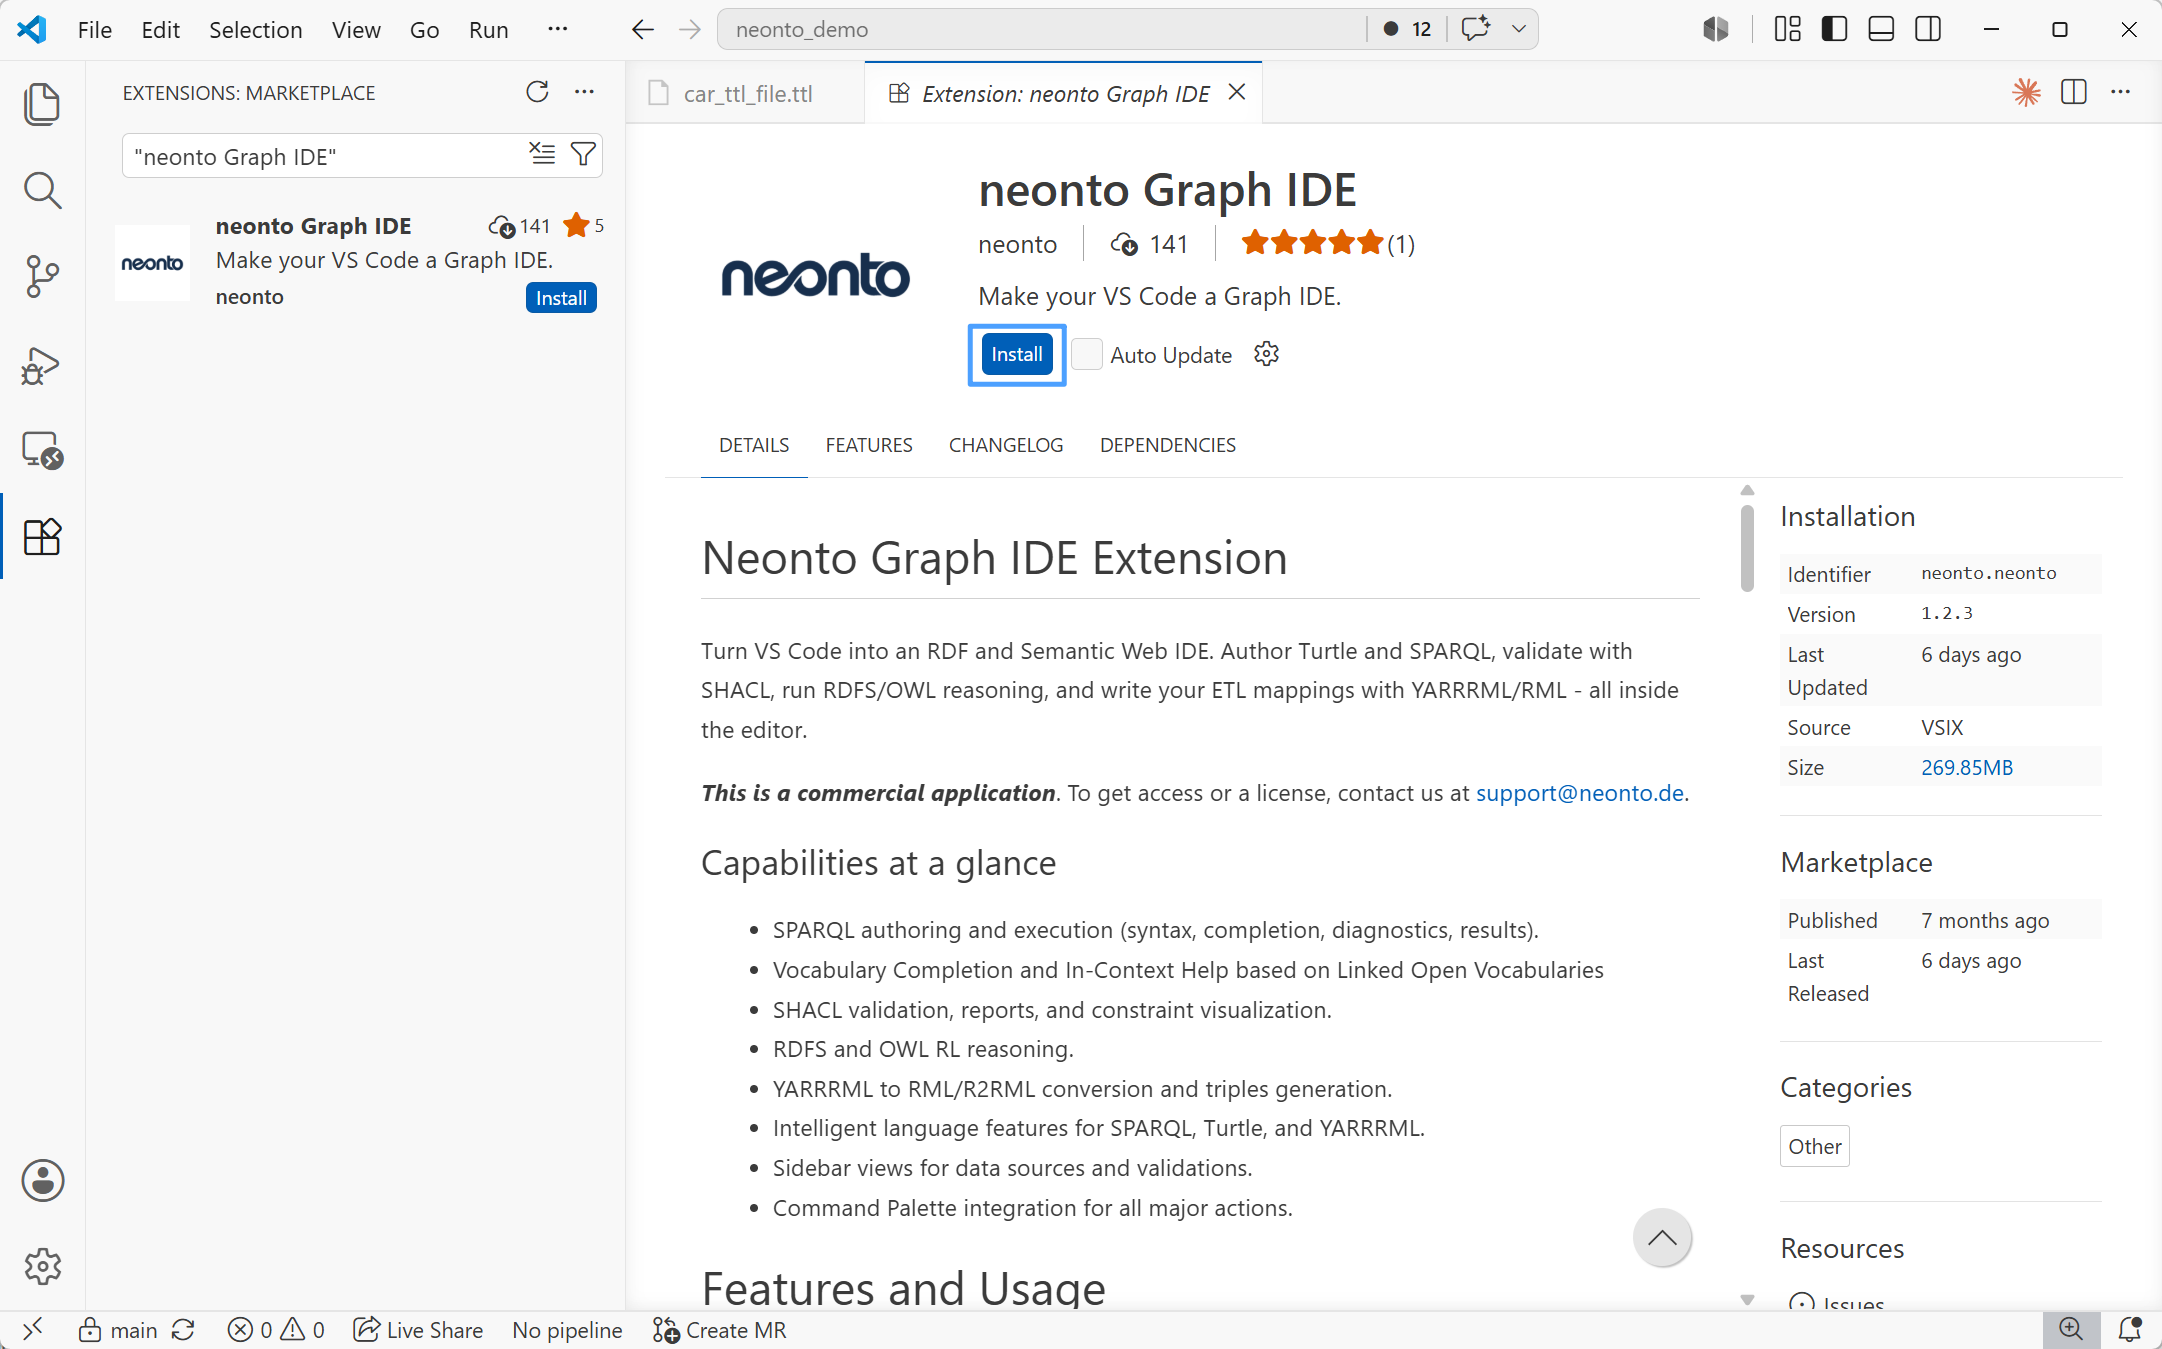Select the CHANGELOG tab

(x=1006, y=445)
